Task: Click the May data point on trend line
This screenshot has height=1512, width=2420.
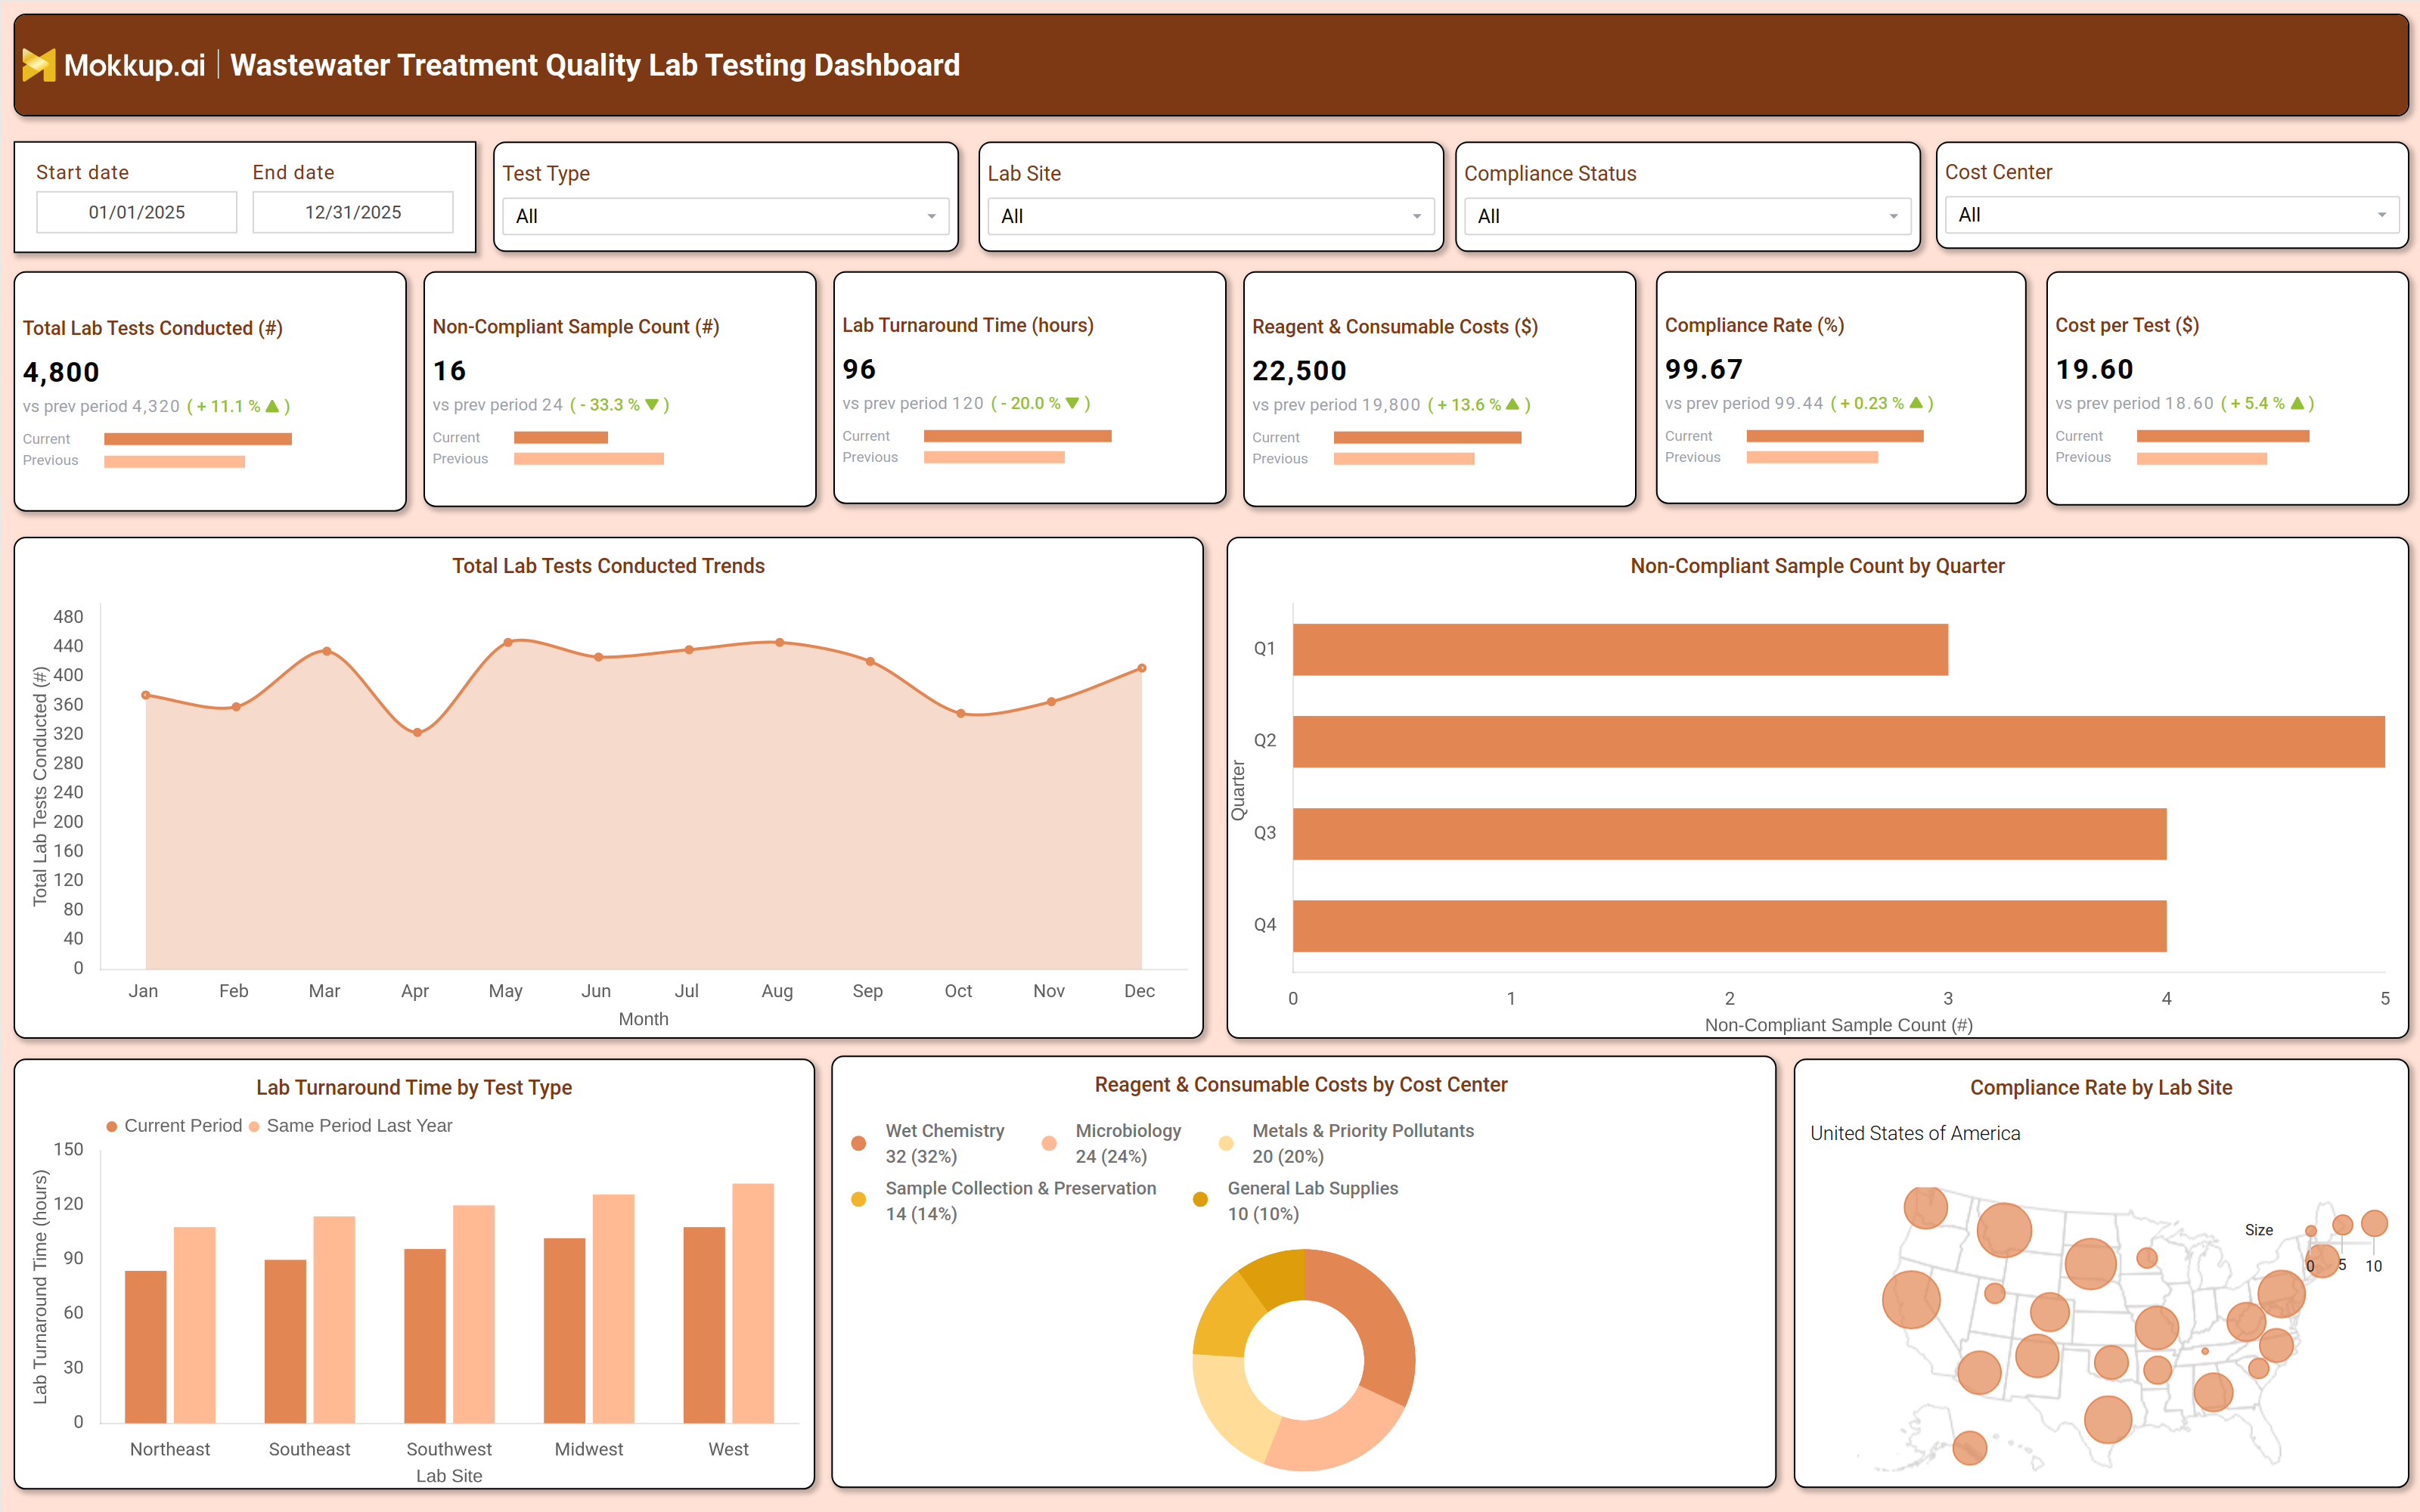Action: tap(508, 642)
